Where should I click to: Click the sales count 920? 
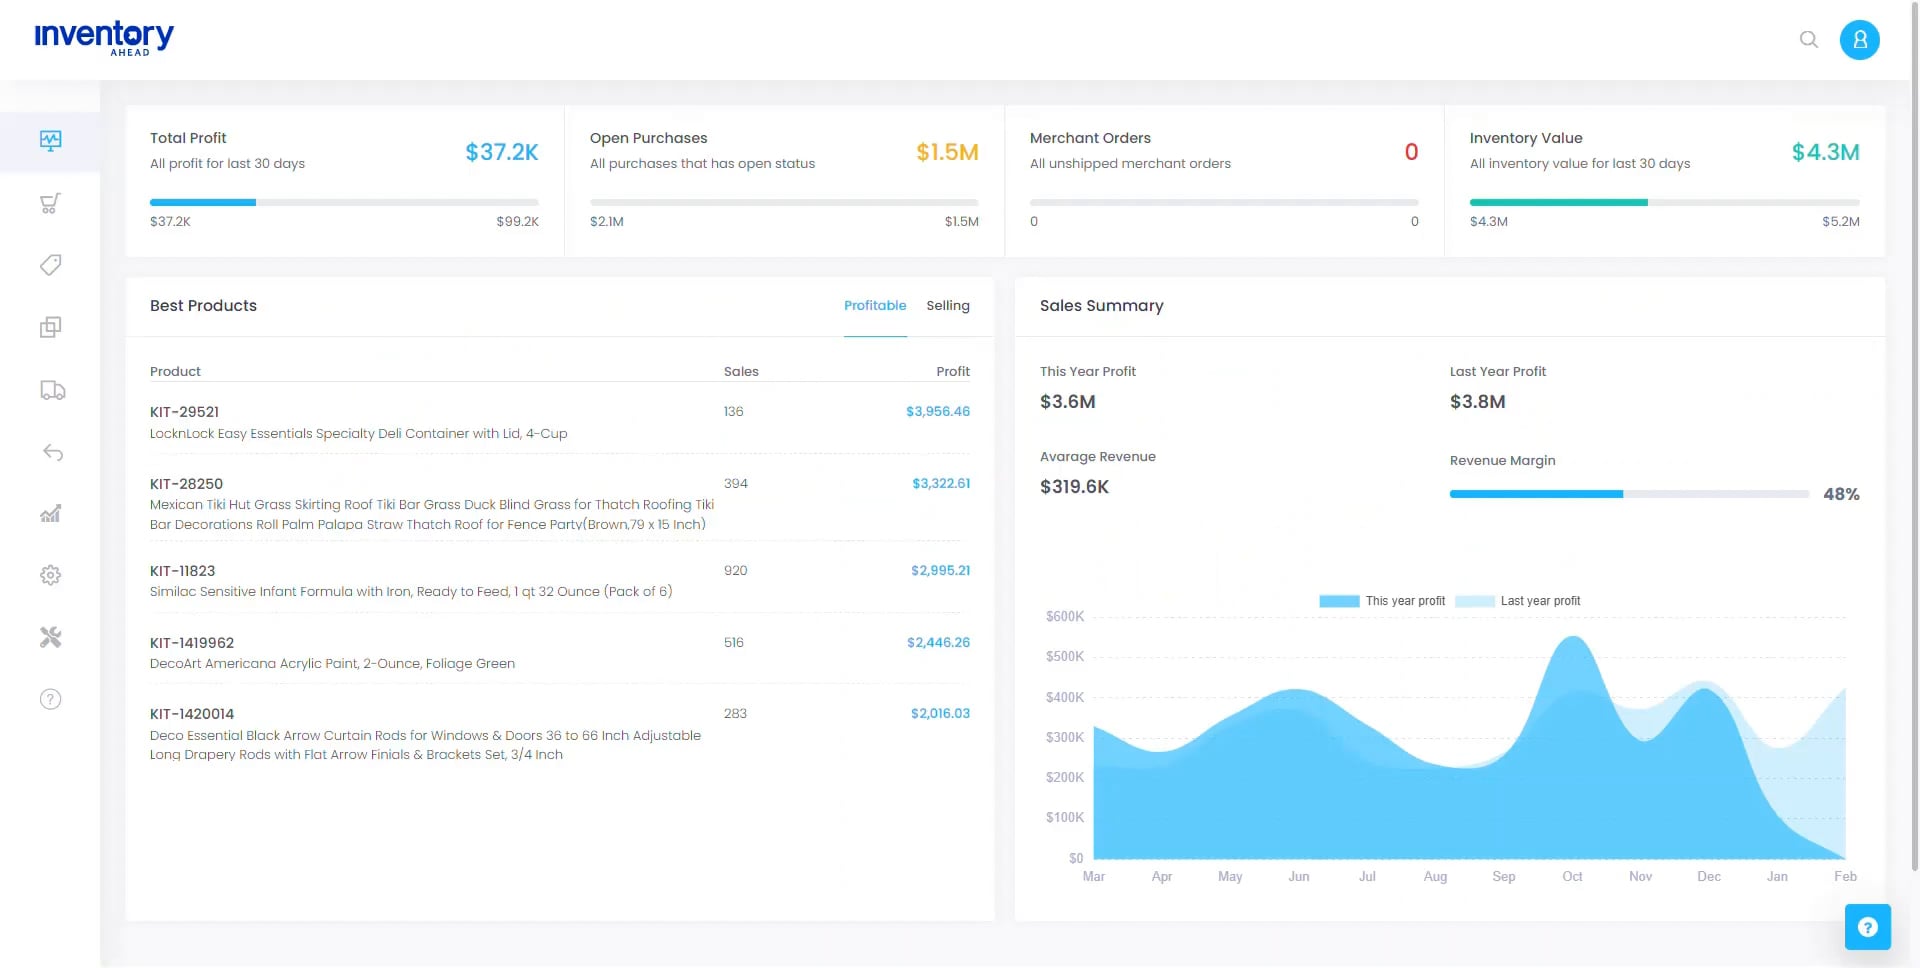pos(735,571)
